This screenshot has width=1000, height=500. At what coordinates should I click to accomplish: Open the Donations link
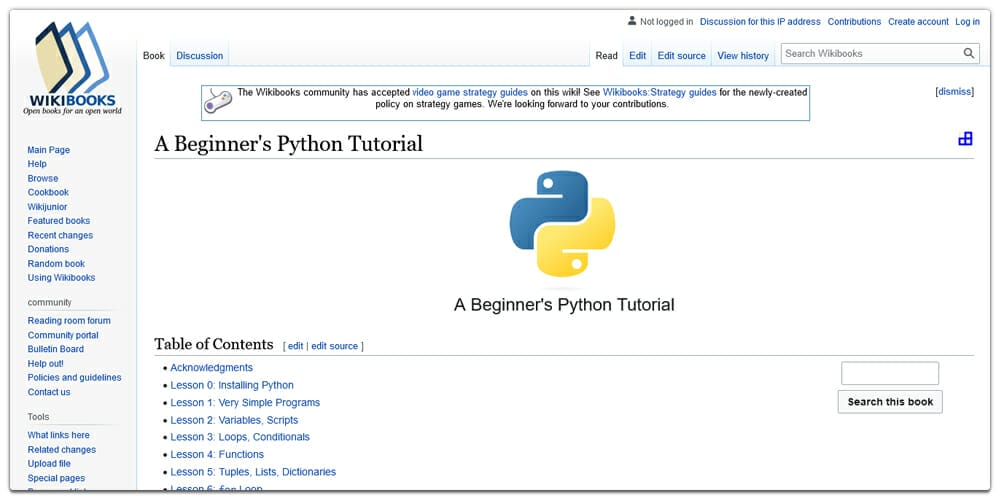[x=48, y=249]
